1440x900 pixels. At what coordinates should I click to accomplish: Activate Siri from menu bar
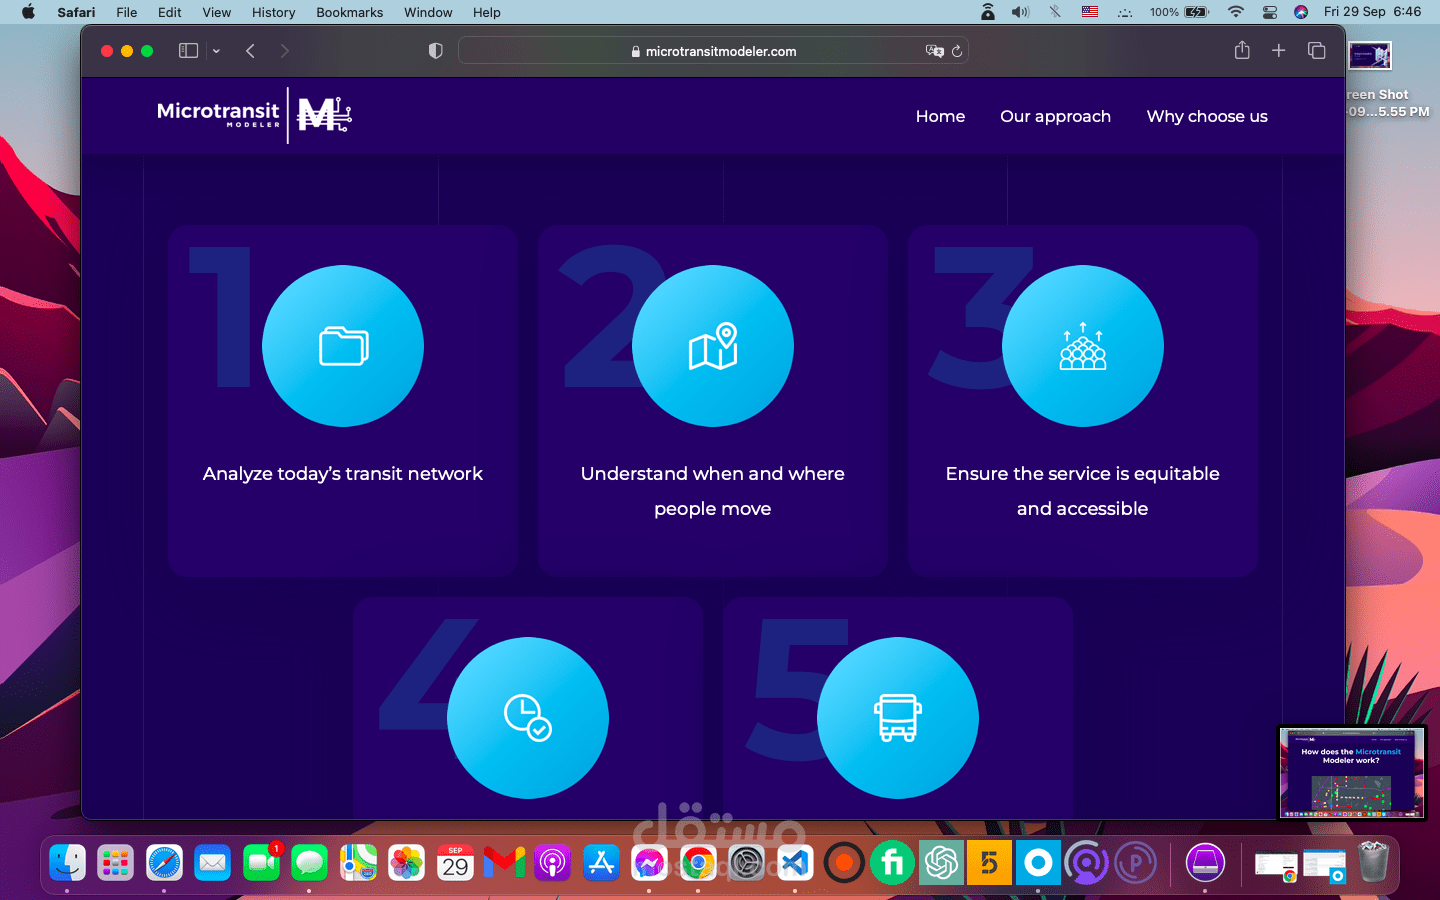coord(1301,12)
